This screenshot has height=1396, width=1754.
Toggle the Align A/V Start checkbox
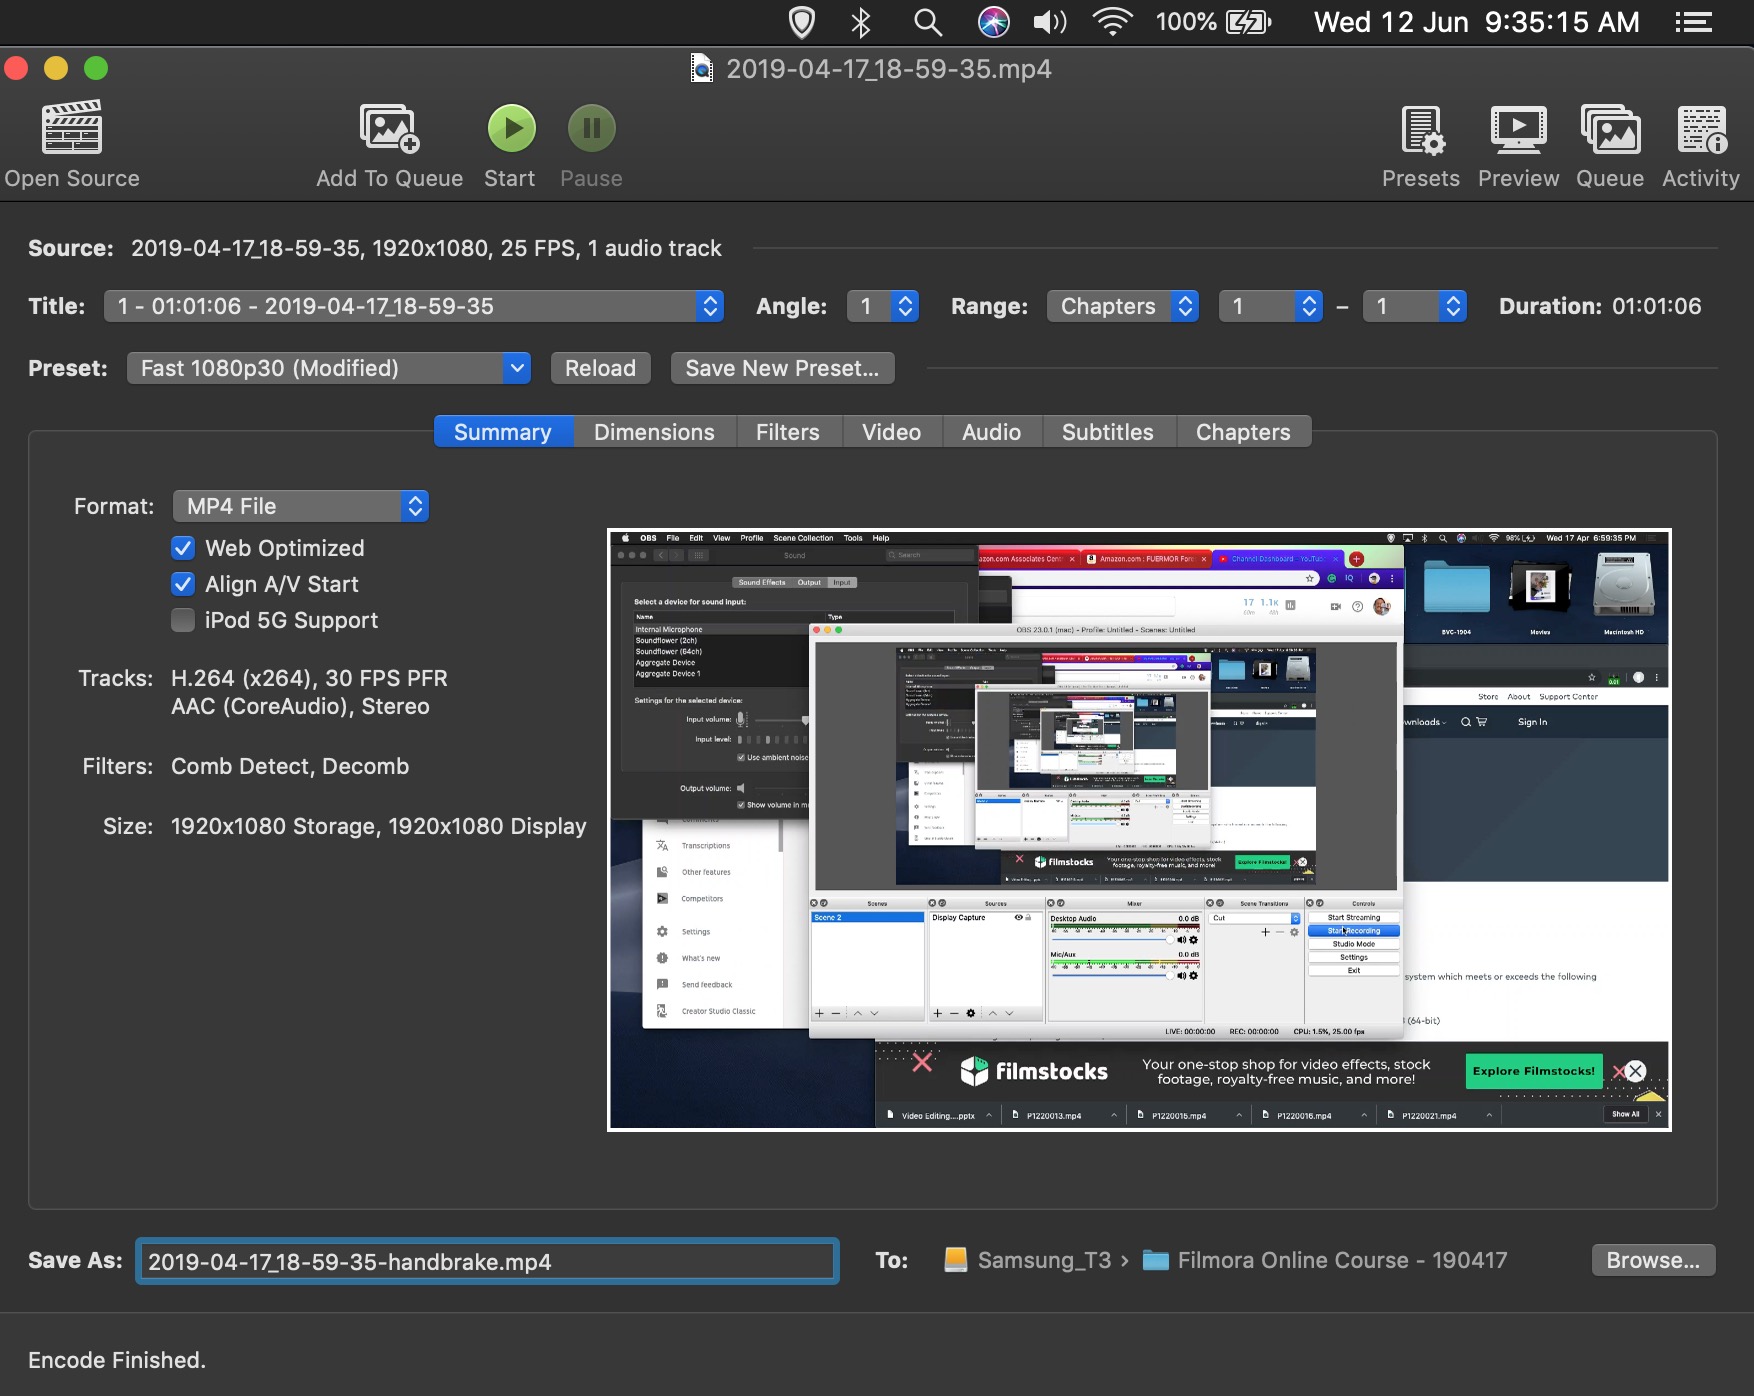tap(183, 584)
